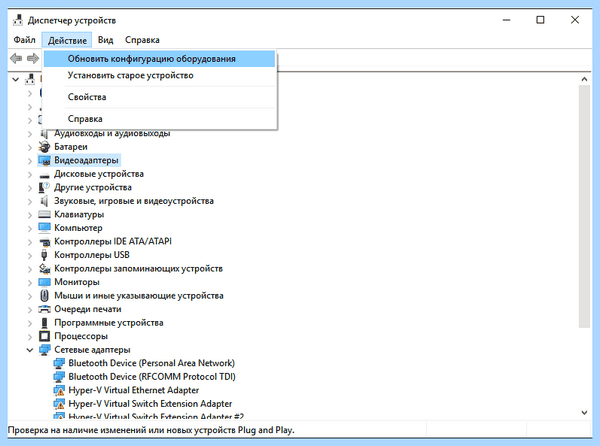Screen dimensions: 600x446
Task: Click the Контроллеры запоминающих устройств icon
Action: click(x=44, y=269)
